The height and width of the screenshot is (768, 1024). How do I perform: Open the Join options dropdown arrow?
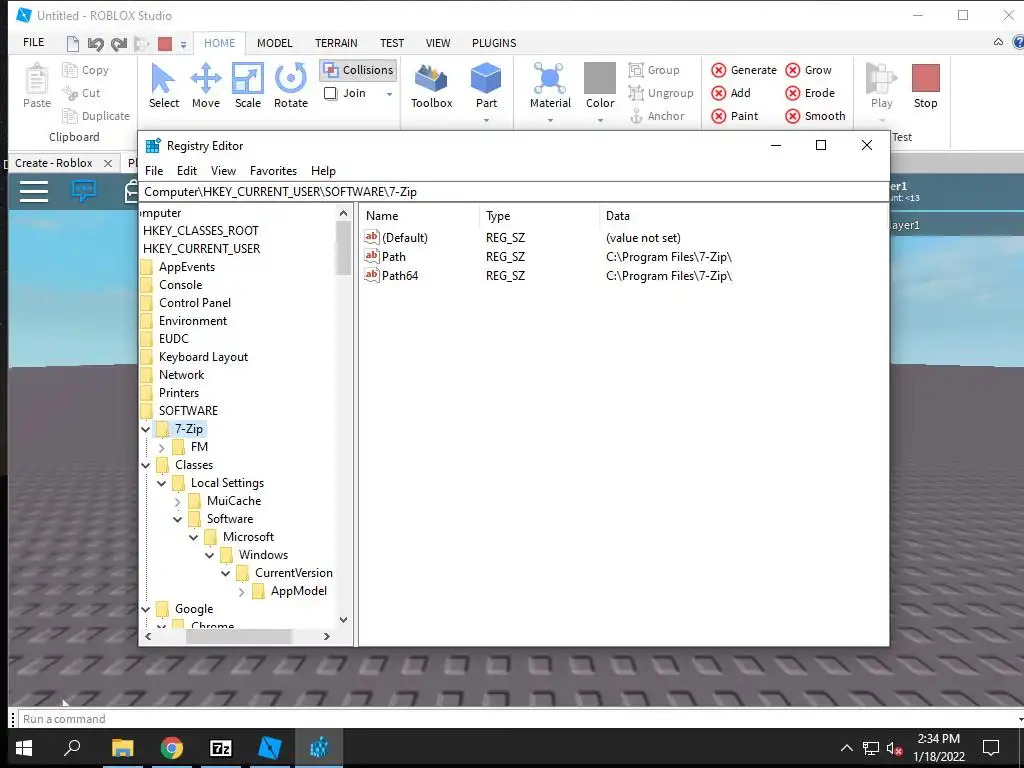[x=389, y=94]
